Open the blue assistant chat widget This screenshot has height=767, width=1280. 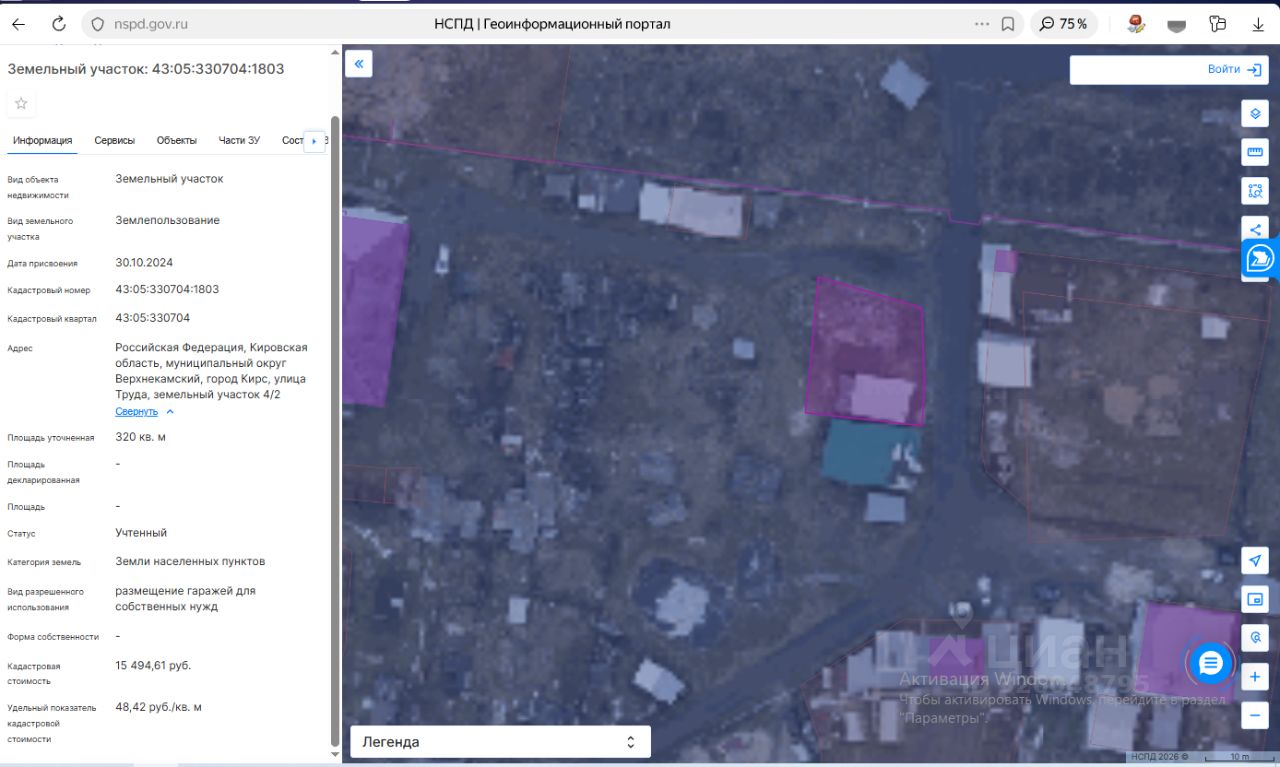click(x=1259, y=258)
